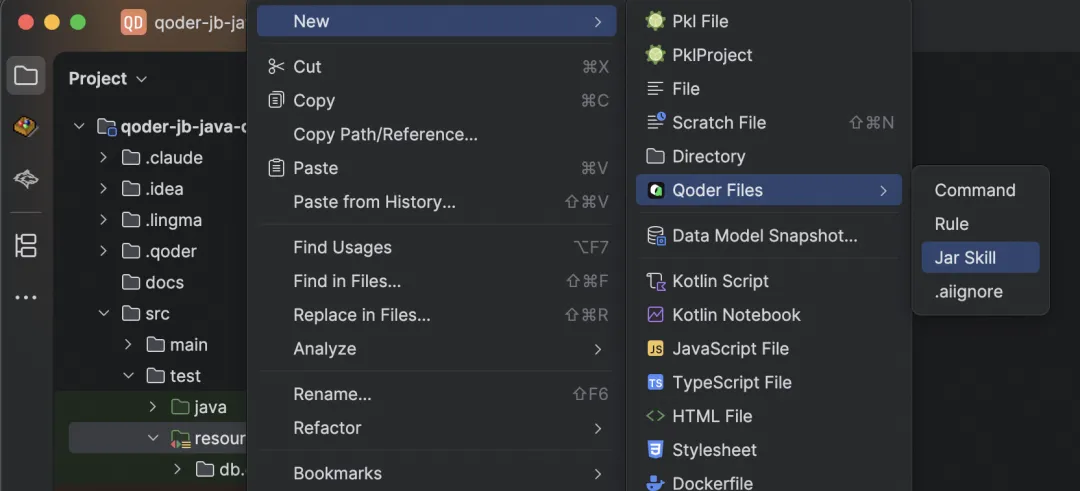Select the Pkl File icon entry
Viewport: 1080px width, 491px height.
pos(656,21)
